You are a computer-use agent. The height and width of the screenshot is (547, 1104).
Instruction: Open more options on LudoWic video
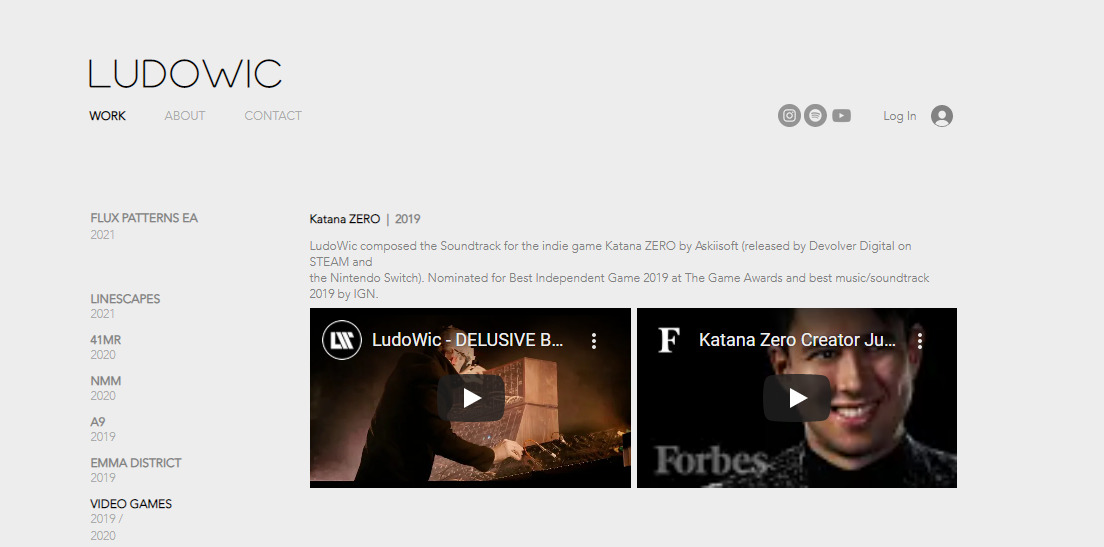click(594, 341)
